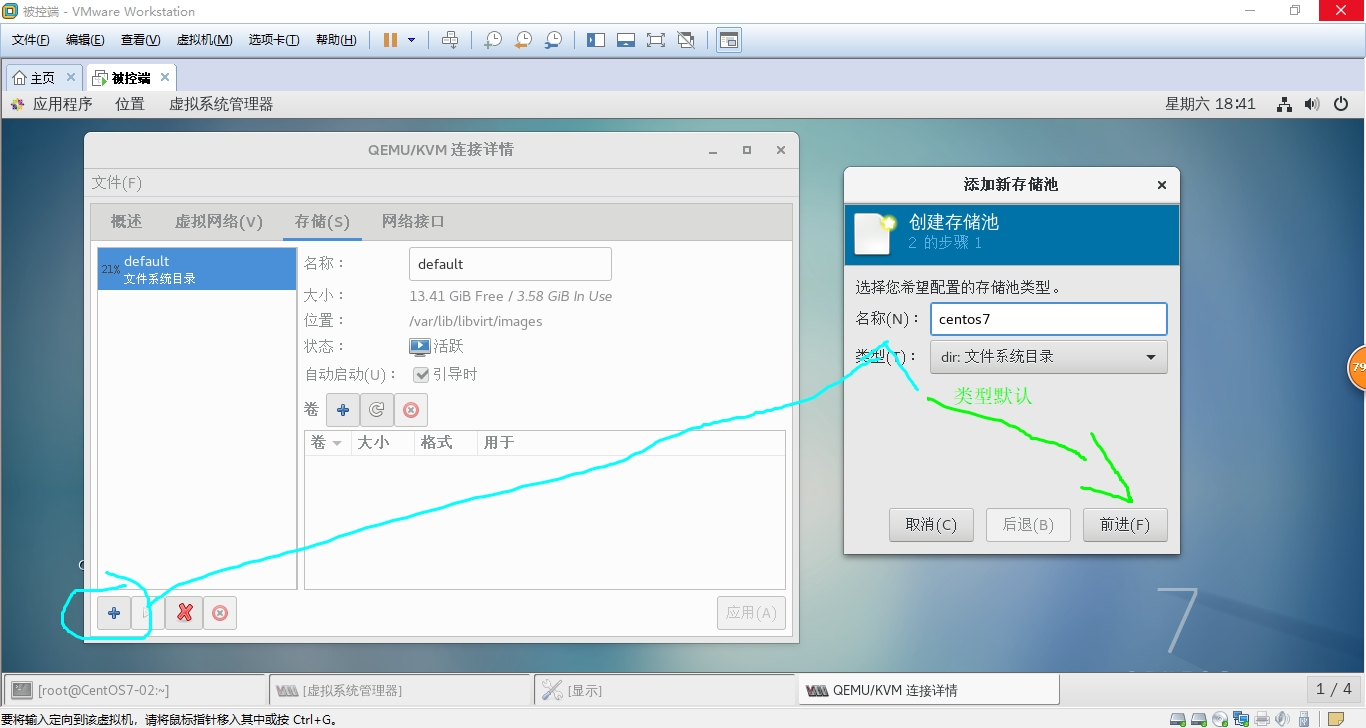
Task: Click 取消(C) in the add pool dialog
Action: [x=931, y=525]
